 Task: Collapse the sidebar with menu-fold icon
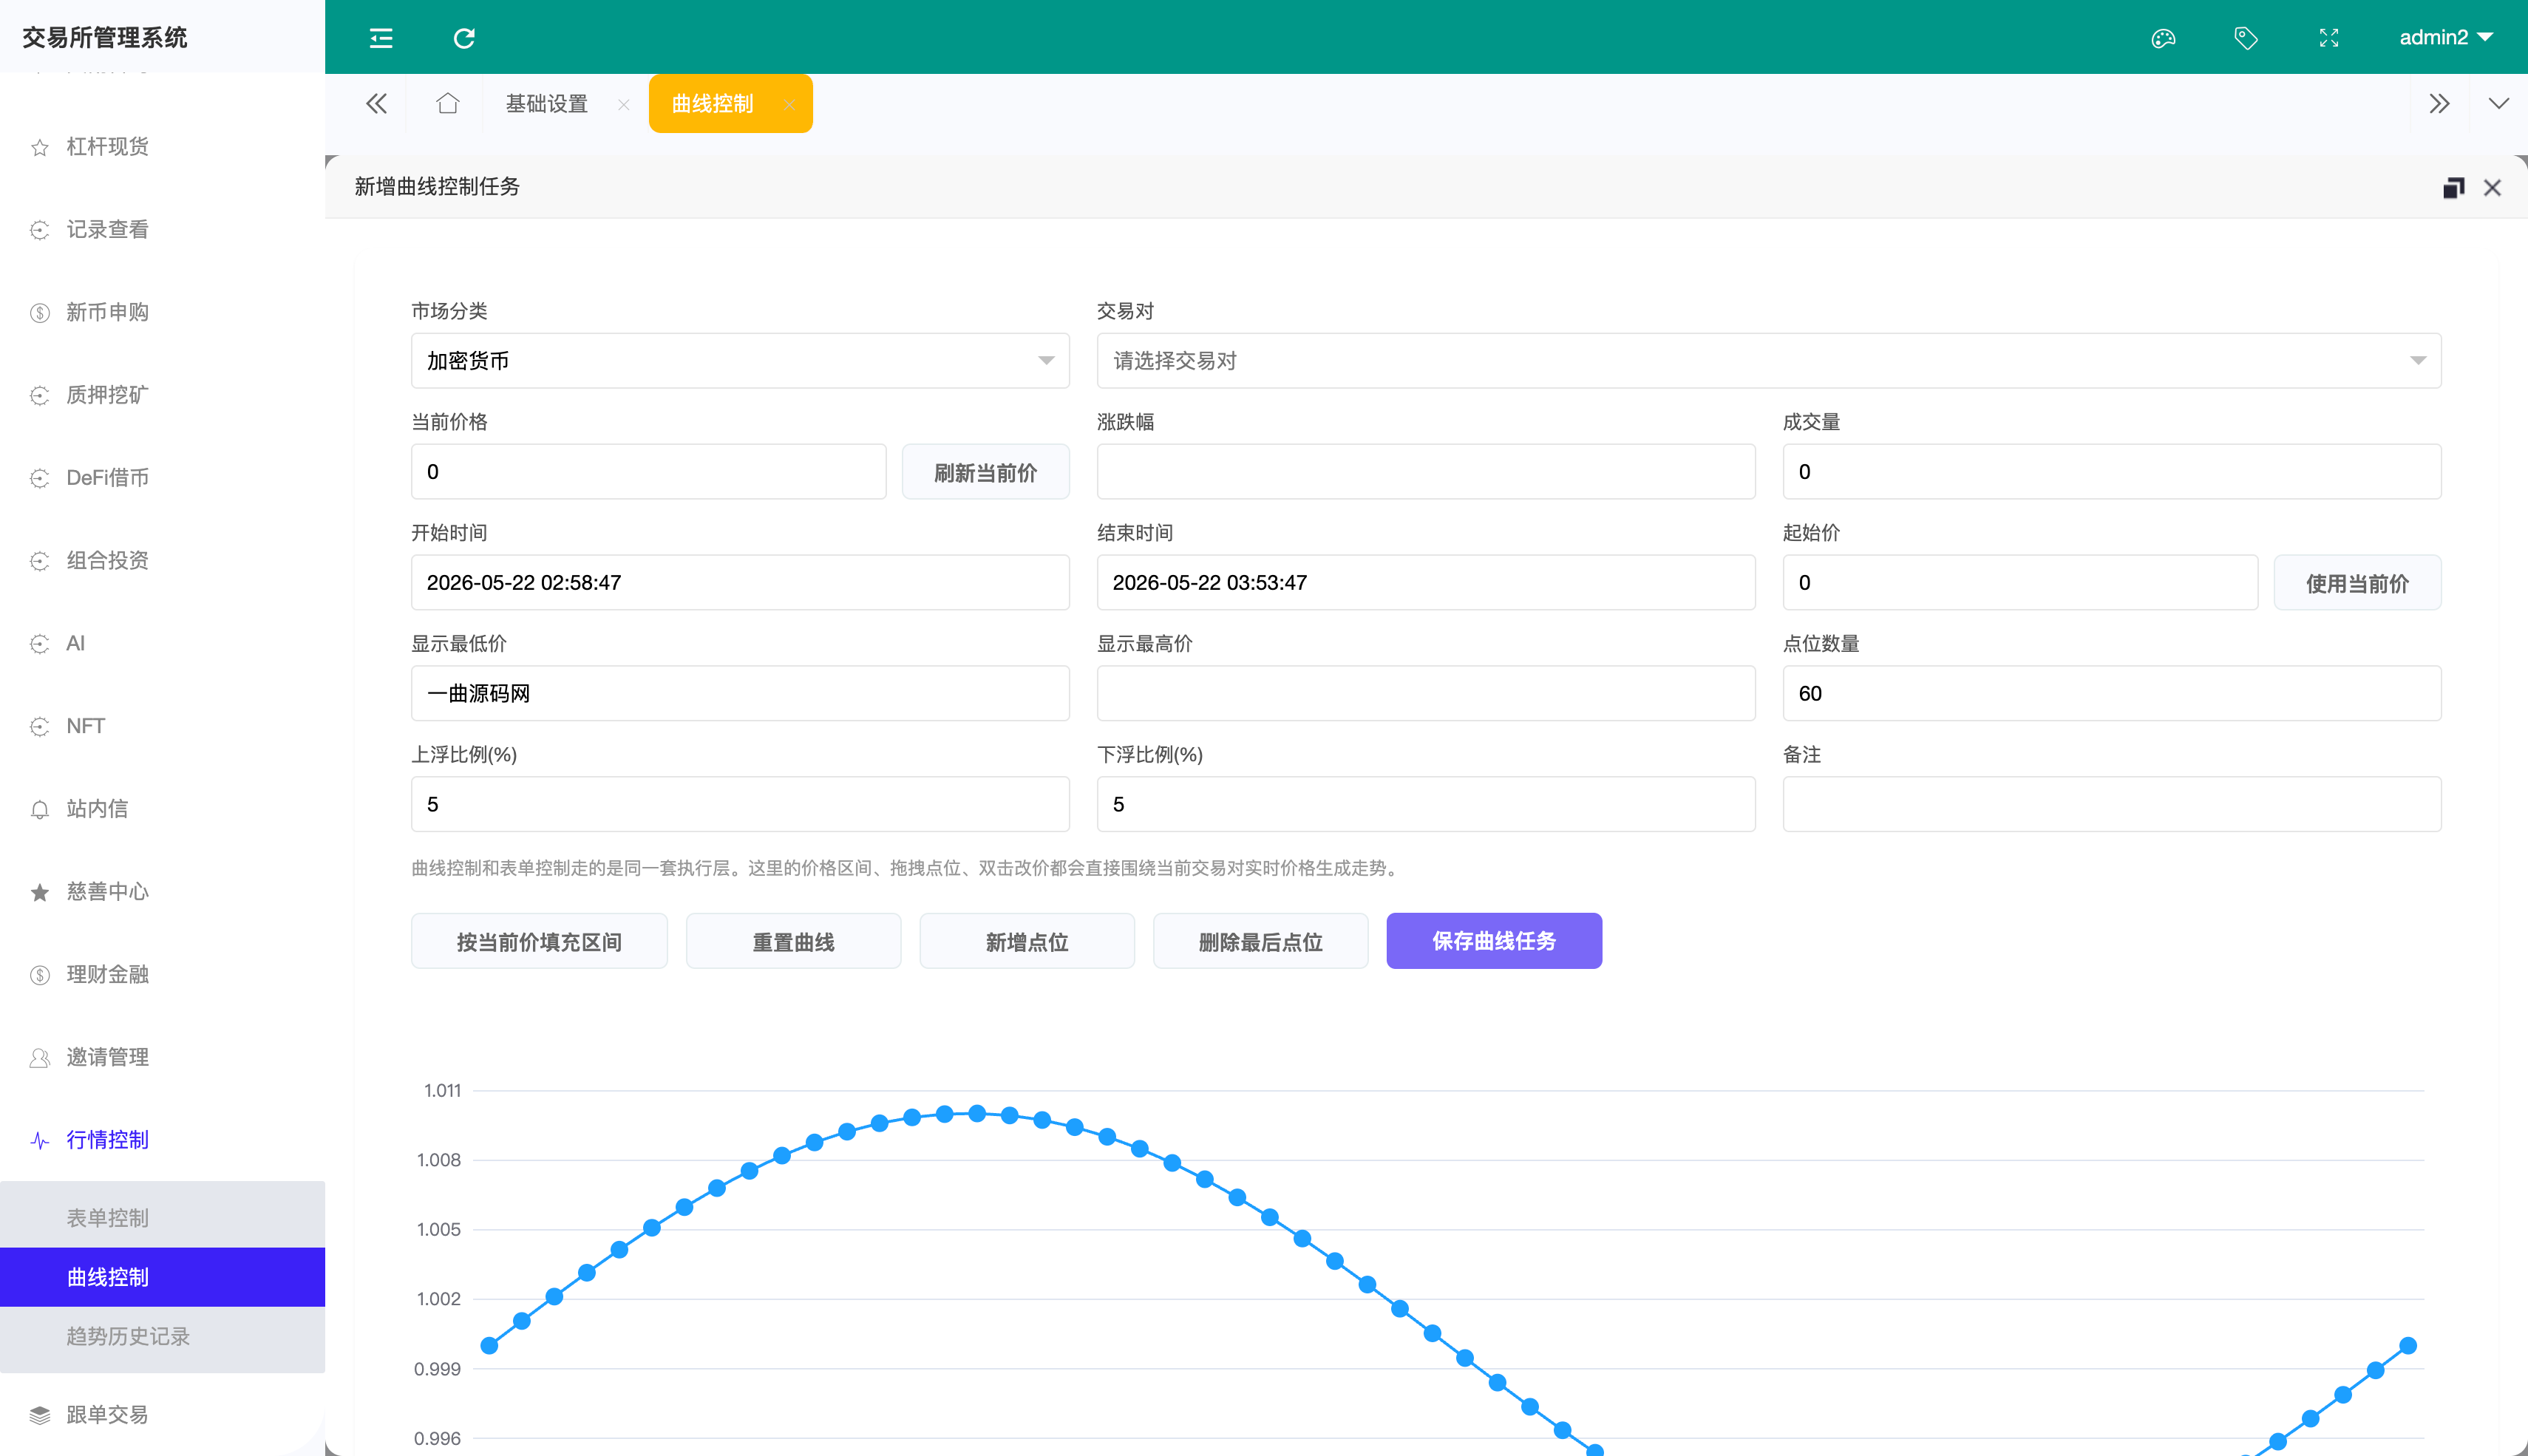pyautogui.click(x=381, y=38)
